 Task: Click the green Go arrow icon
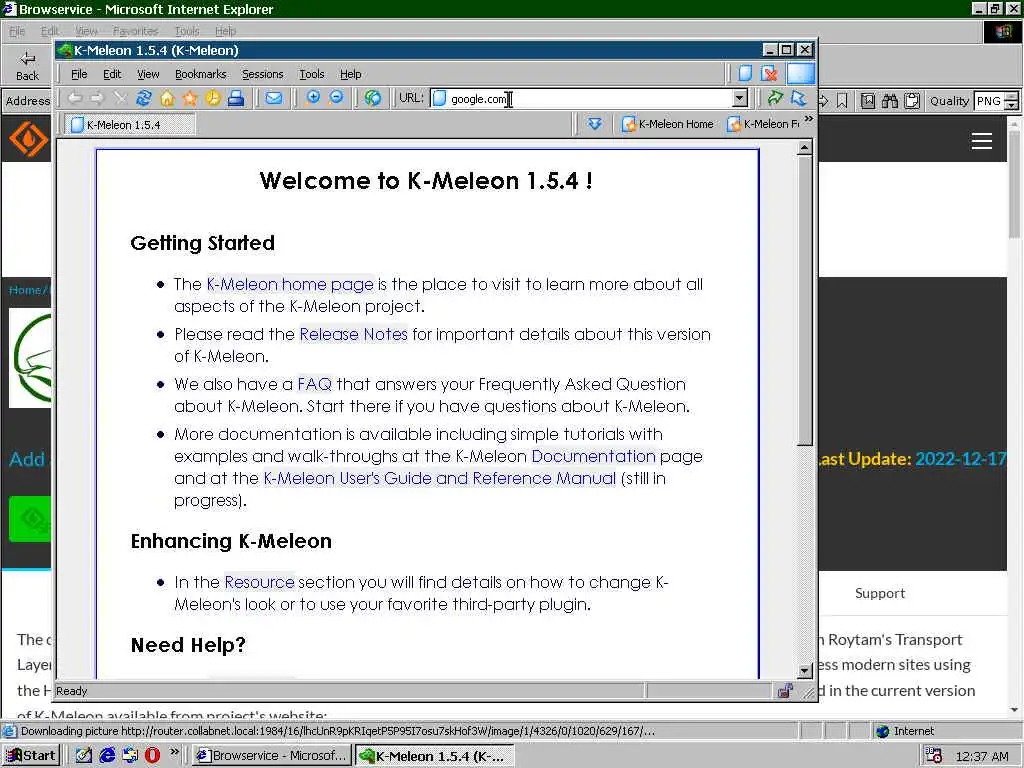[775, 99]
